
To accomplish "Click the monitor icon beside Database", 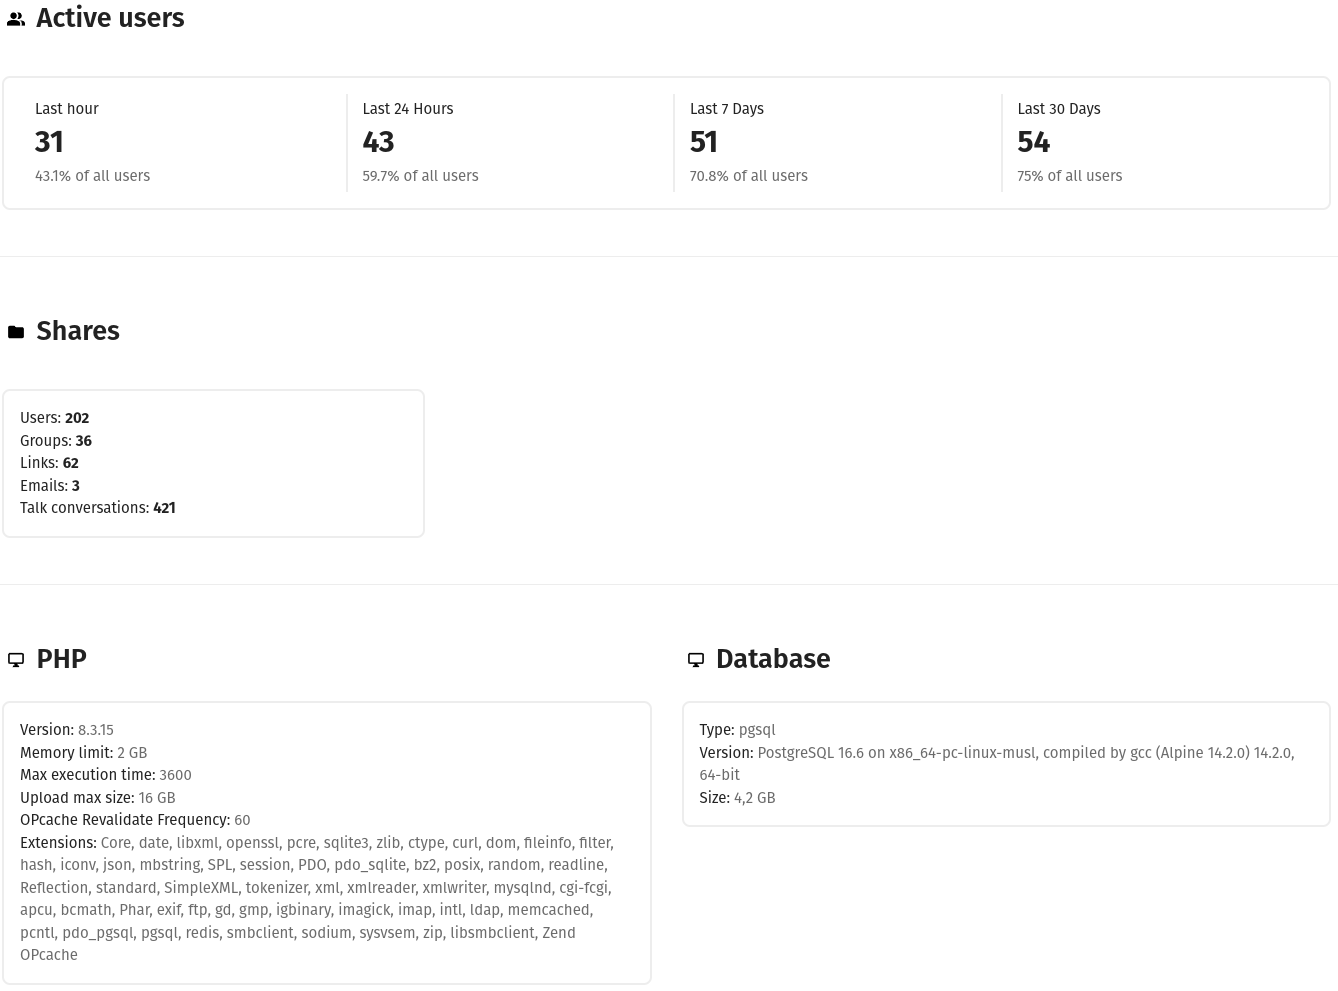I will click(x=696, y=660).
